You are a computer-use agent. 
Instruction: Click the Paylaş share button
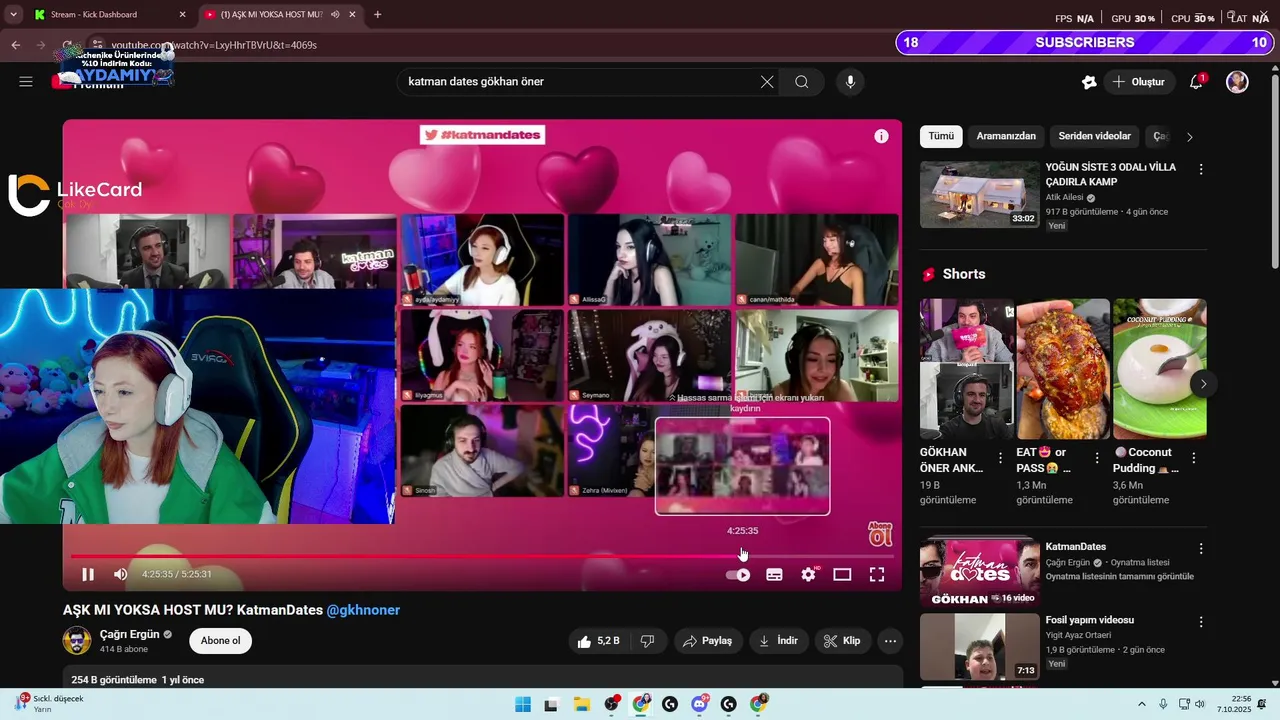[x=707, y=641]
